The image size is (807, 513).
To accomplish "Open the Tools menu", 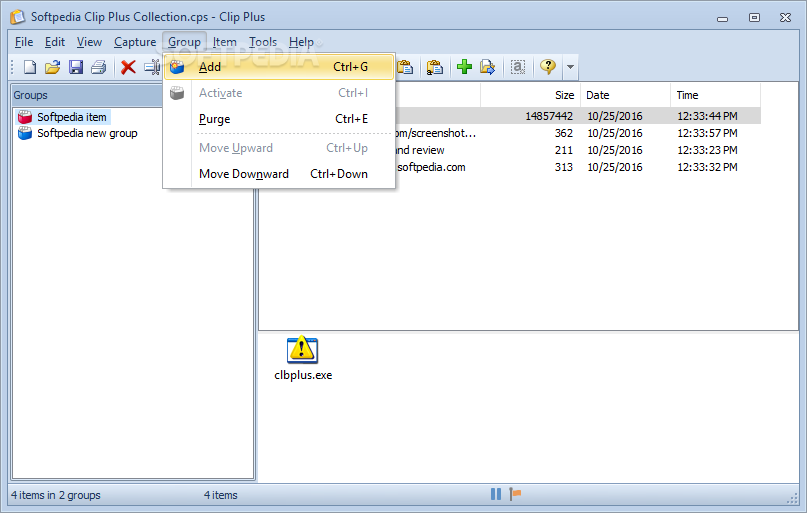I will (263, 42).
